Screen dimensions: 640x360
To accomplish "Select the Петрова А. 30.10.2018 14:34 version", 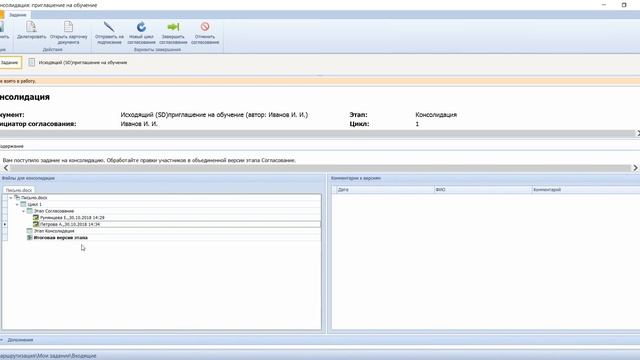I will [70, 224].
